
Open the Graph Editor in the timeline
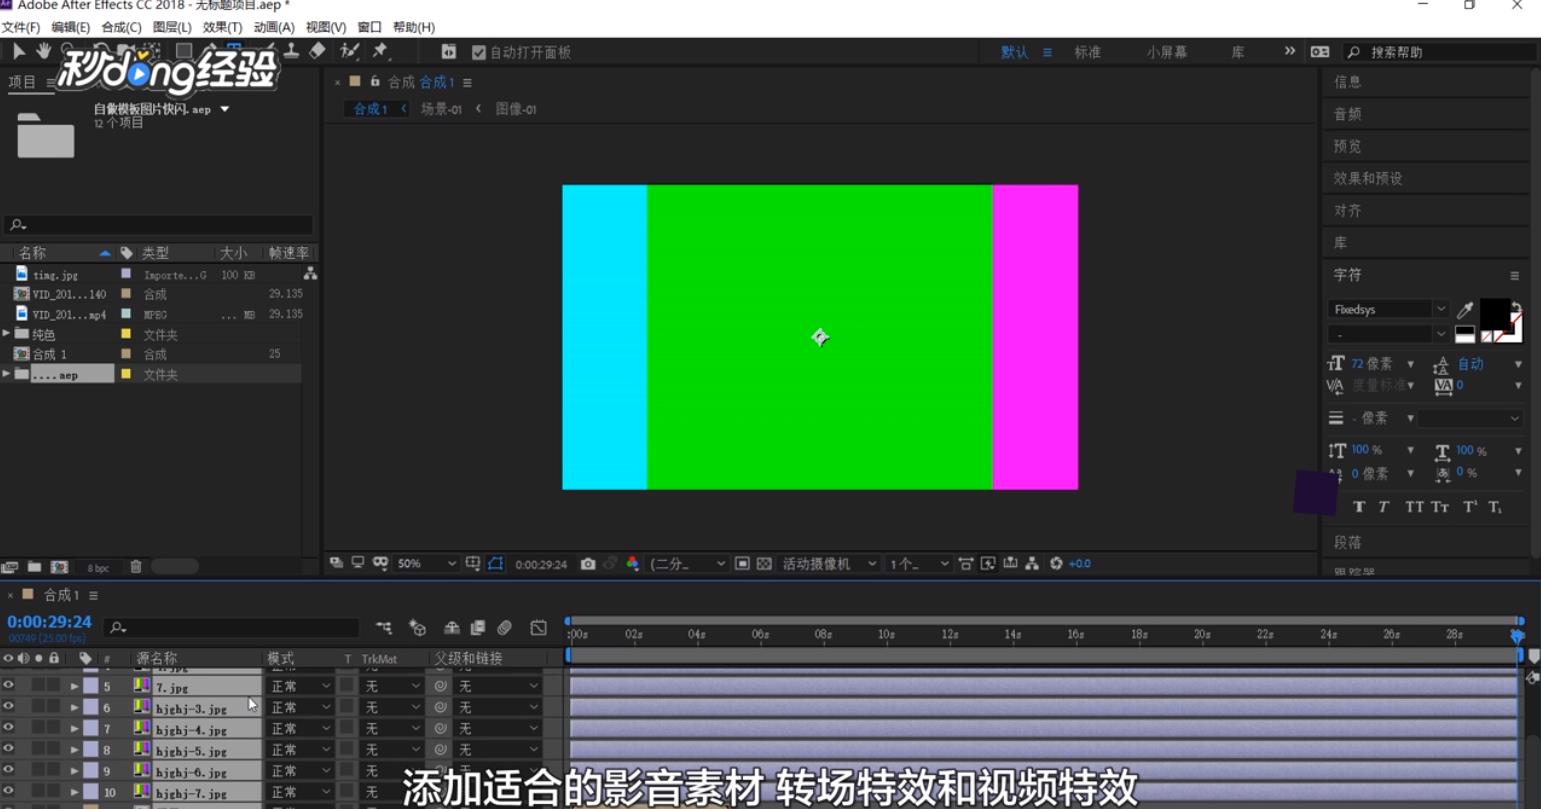[538, 627]
